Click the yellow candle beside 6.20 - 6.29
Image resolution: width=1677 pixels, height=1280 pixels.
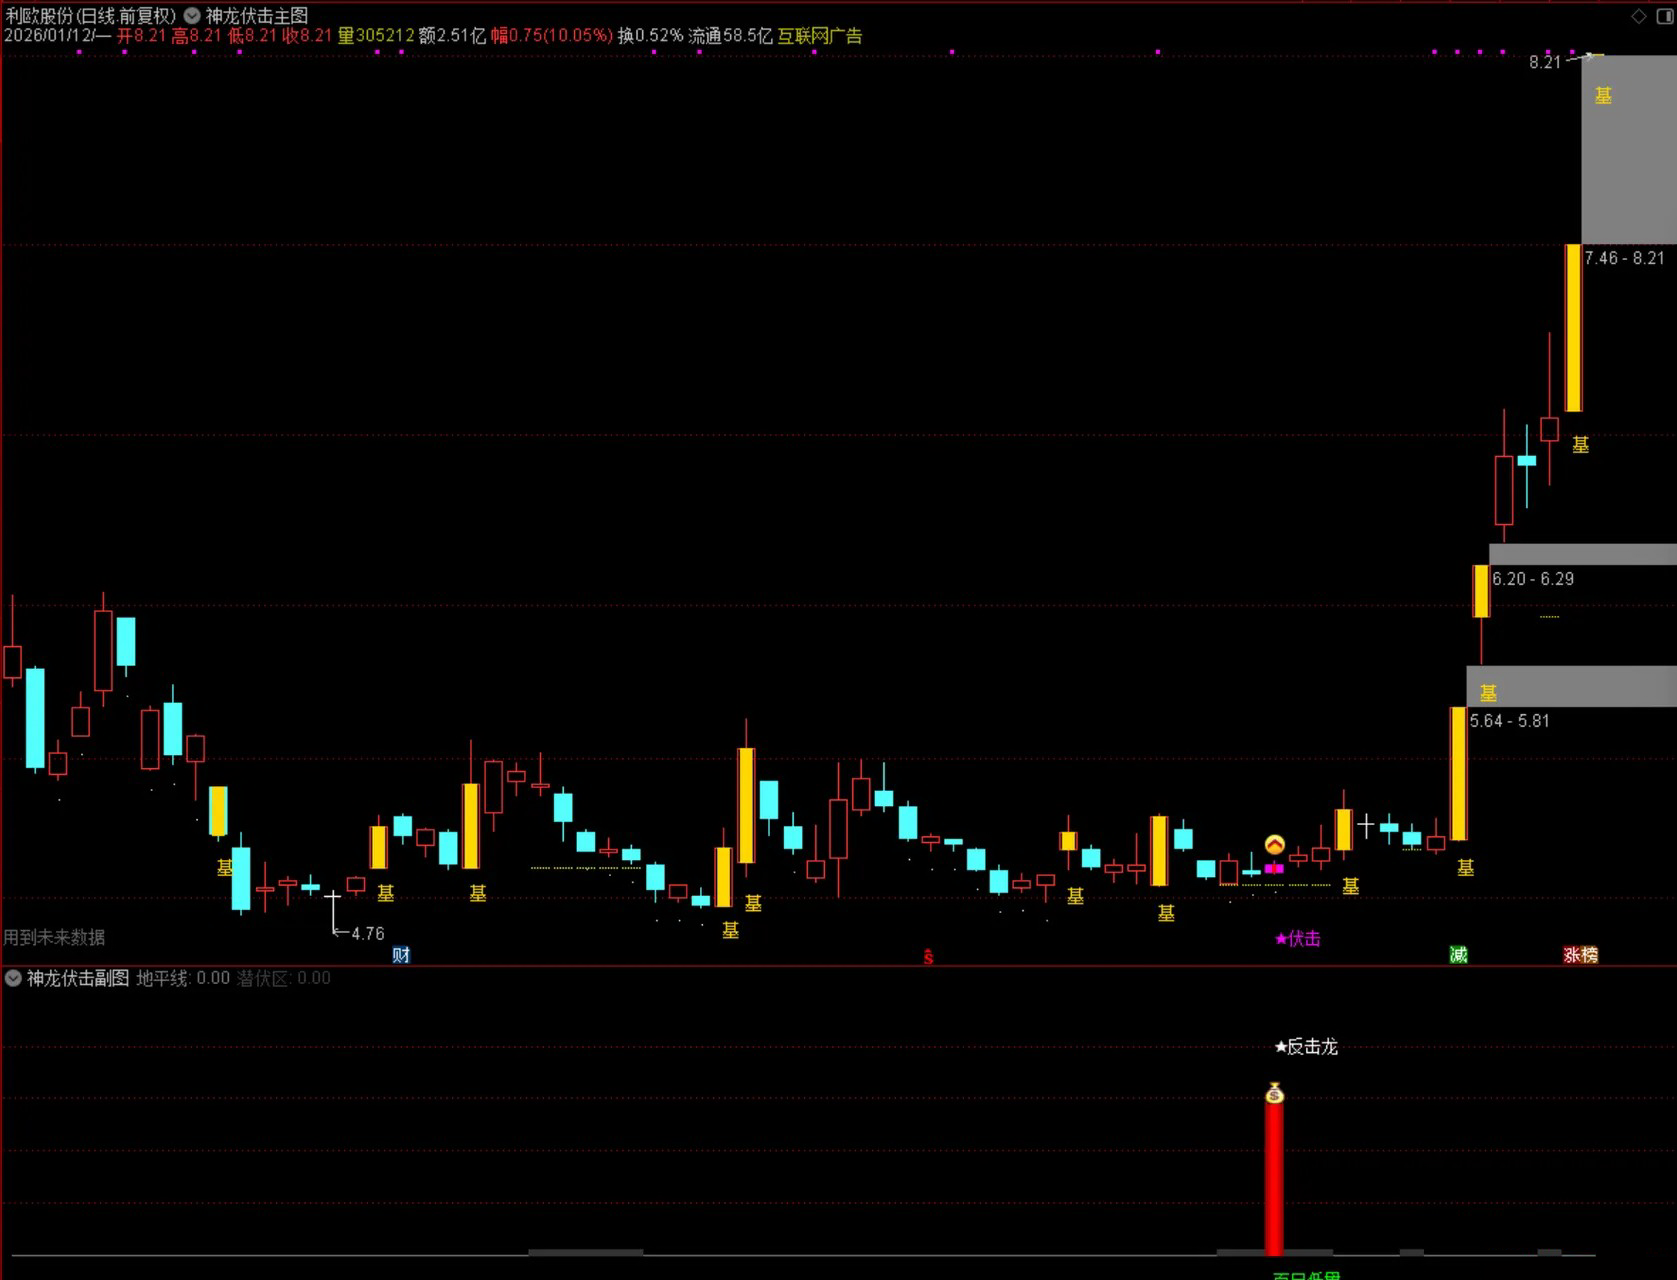[1481, 591]
